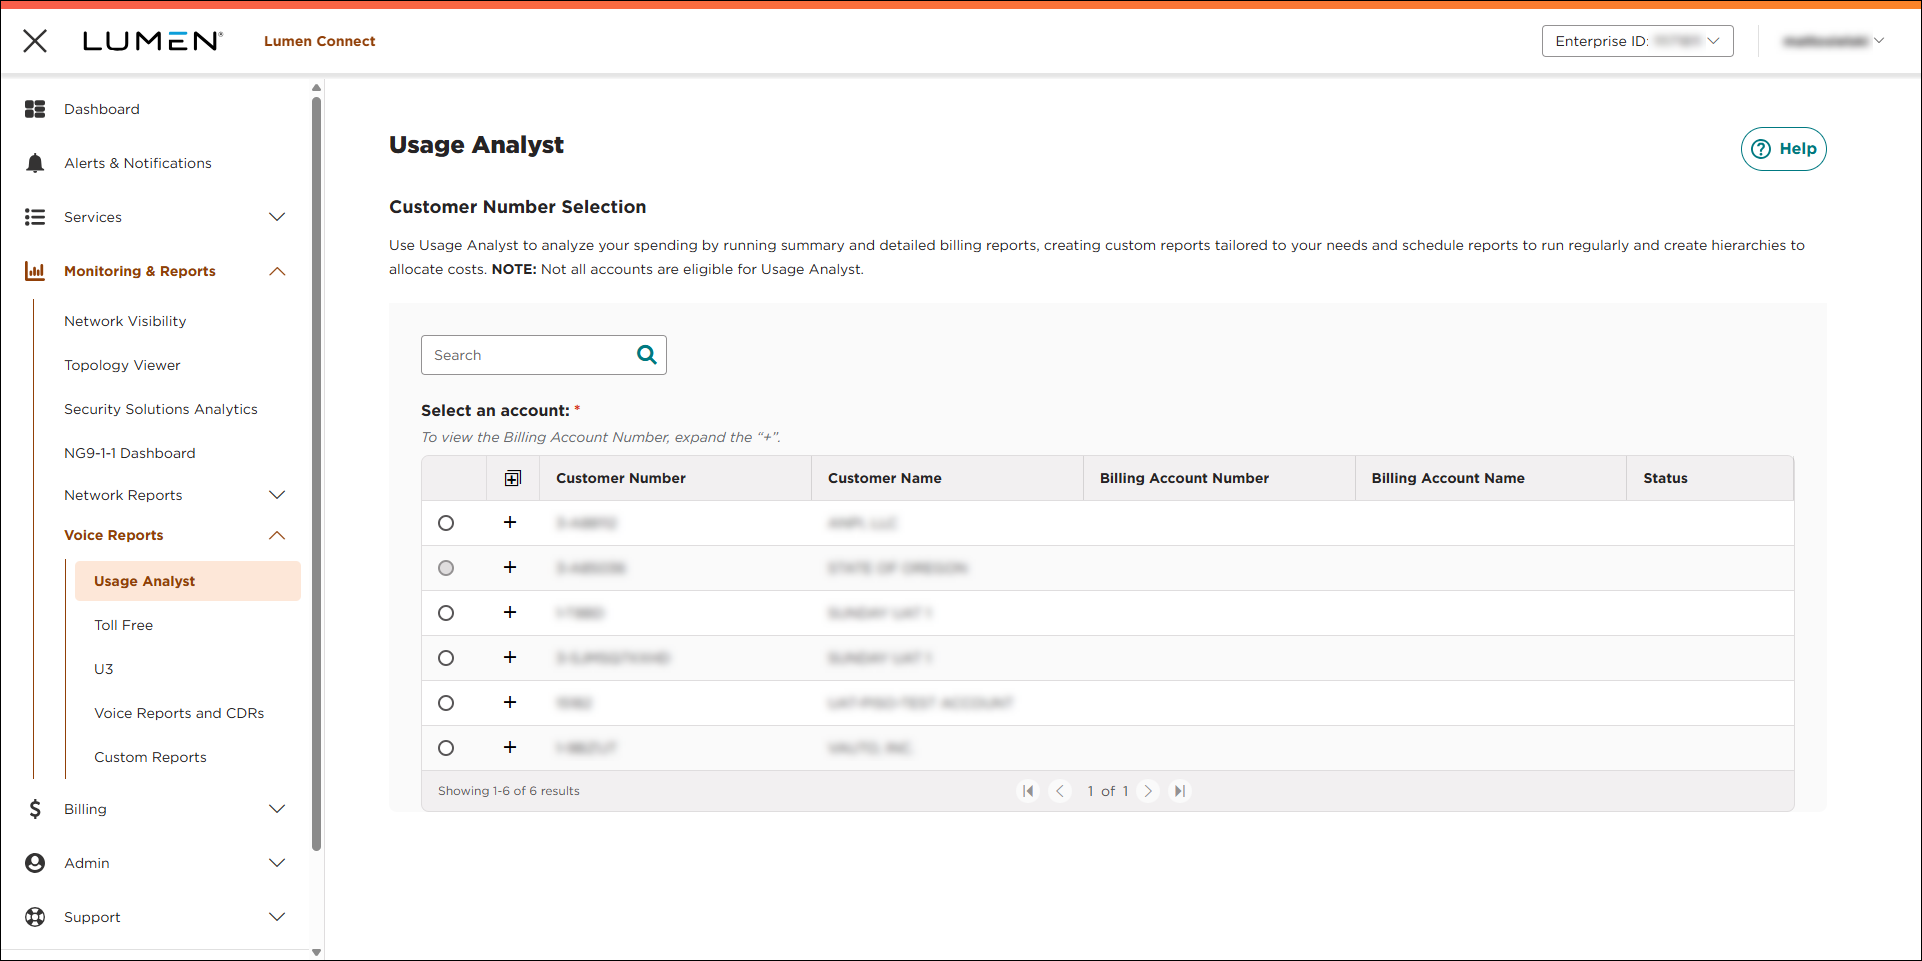Jump to last page with pagination icon
Viewport: 1922px width, 961px height.
pos(1179,790)
